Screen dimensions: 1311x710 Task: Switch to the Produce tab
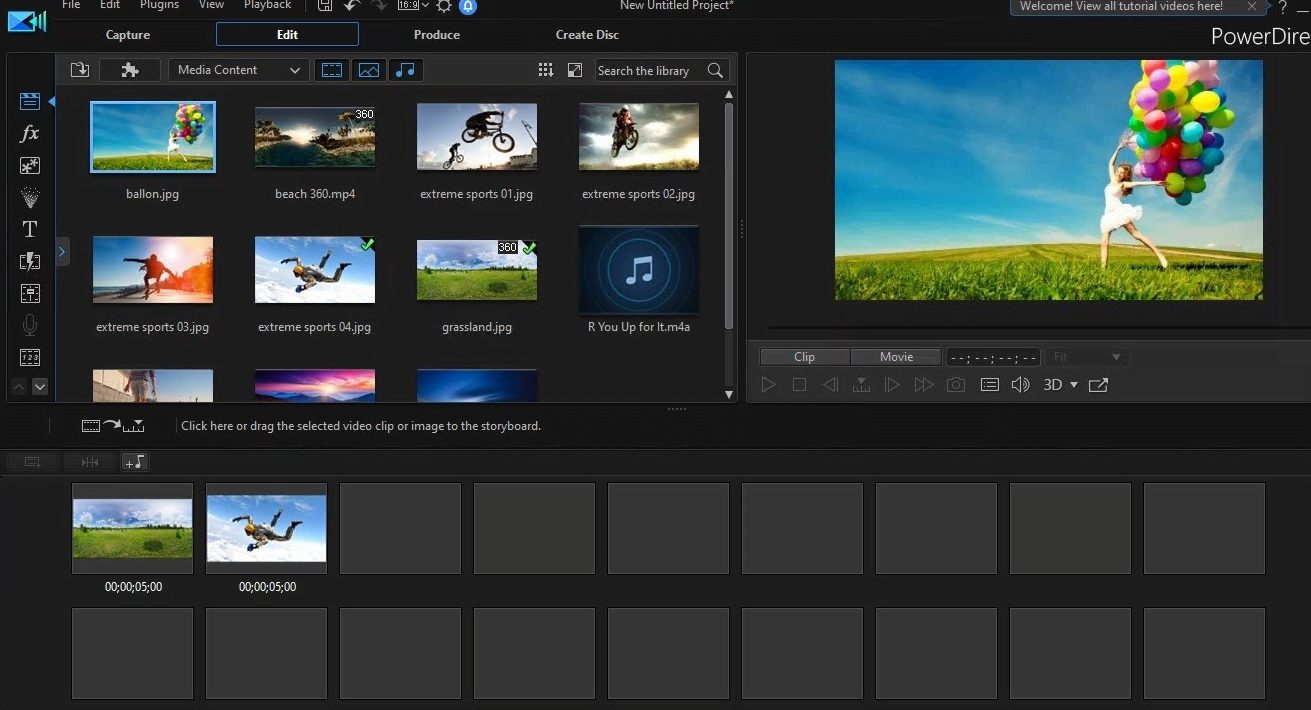click(x=437, y=34)
